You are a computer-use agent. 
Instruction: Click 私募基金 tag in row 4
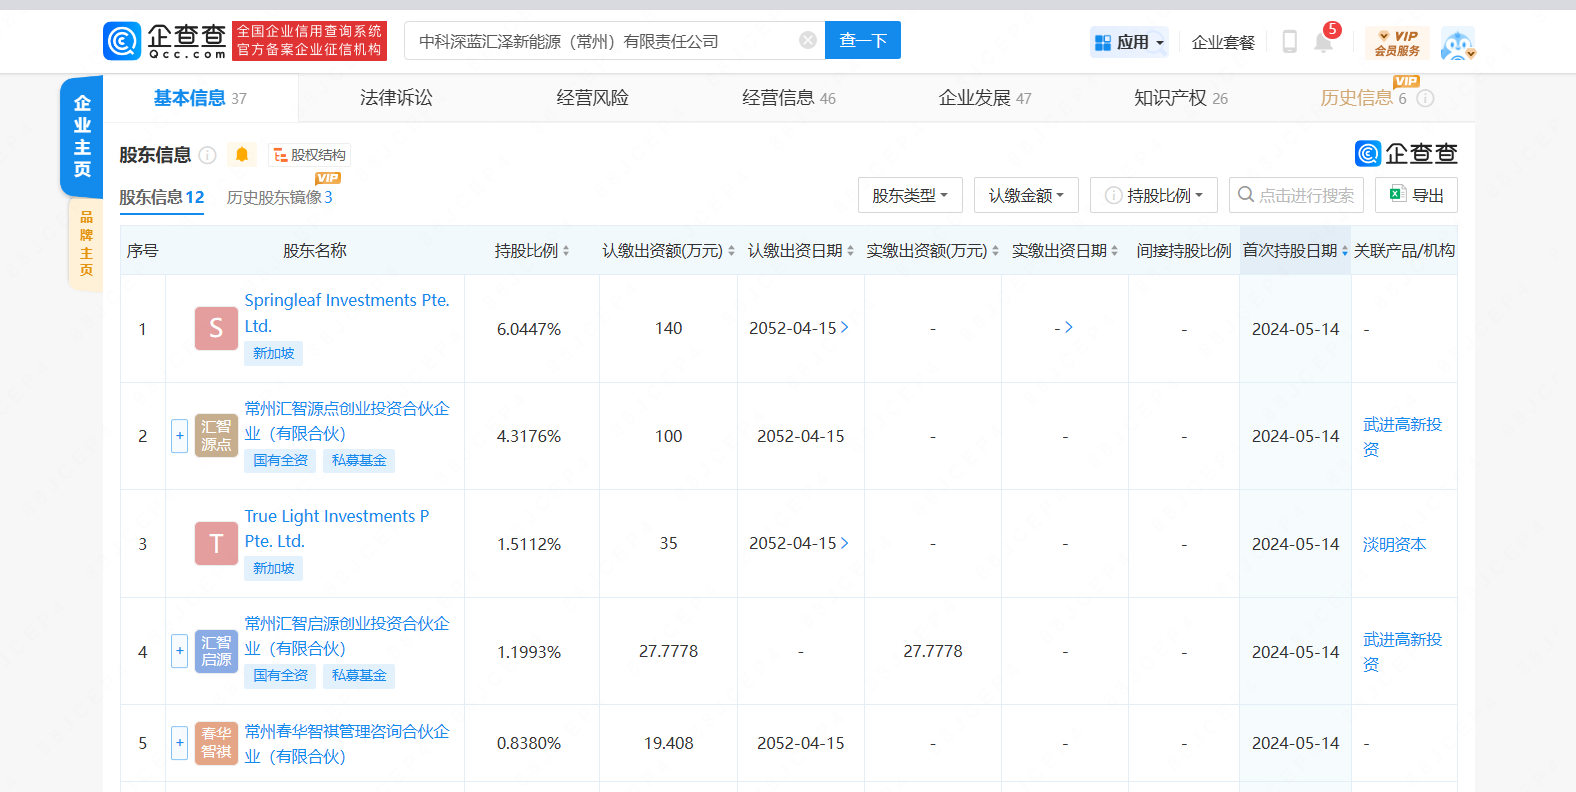pos(359,676)
